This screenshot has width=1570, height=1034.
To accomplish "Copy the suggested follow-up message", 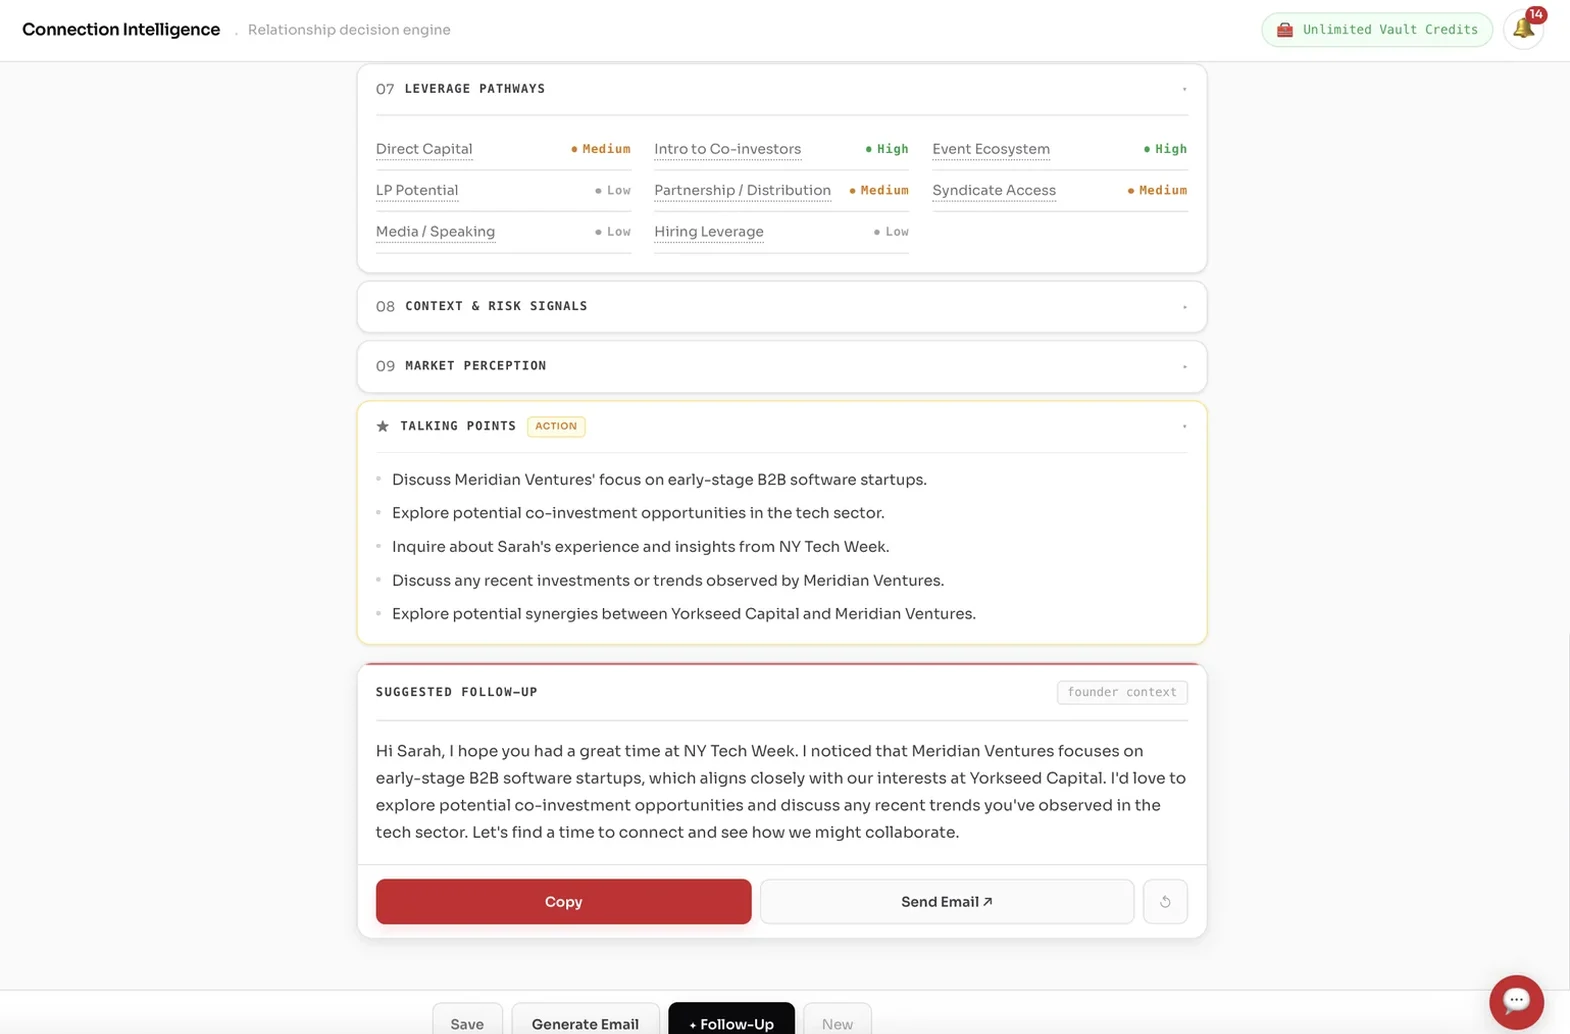I will point(563,901).
